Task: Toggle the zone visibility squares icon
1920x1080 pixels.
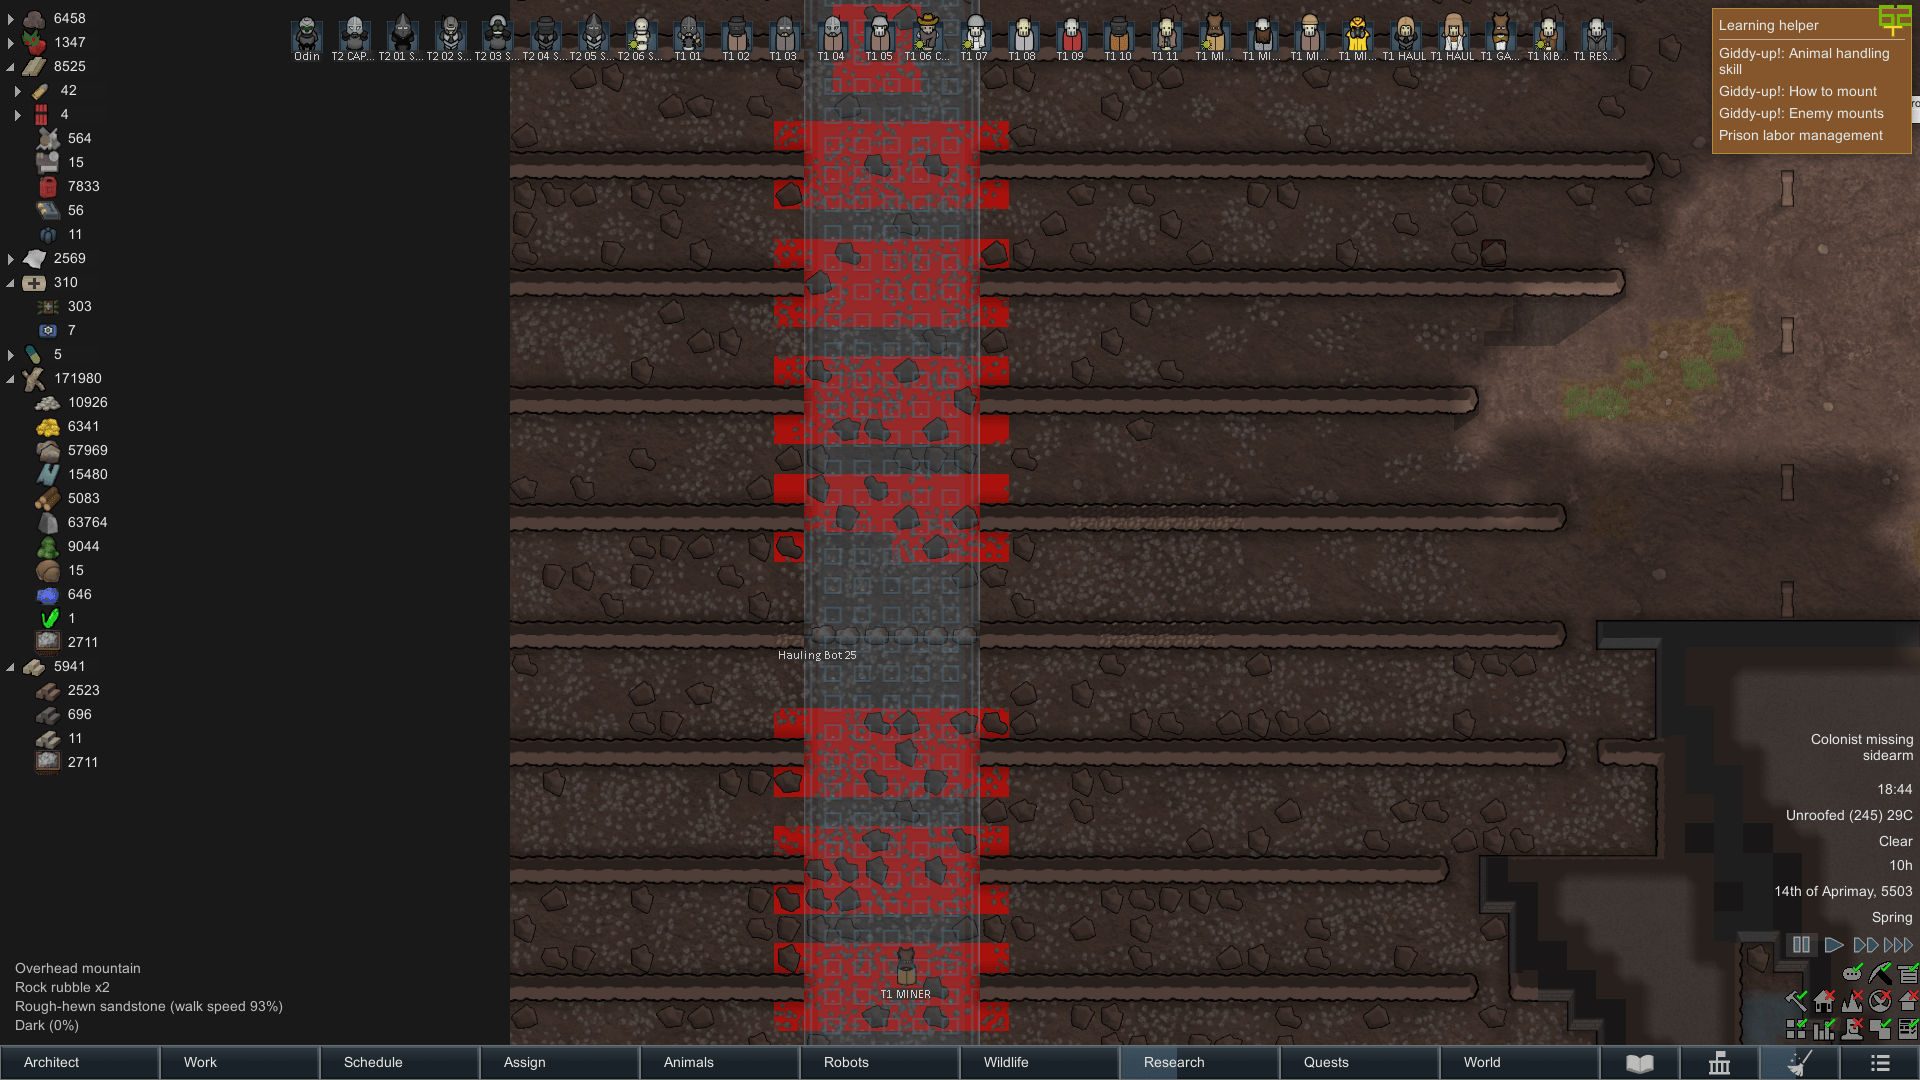Action: pyautogui.click(x=1796, y=1029)
